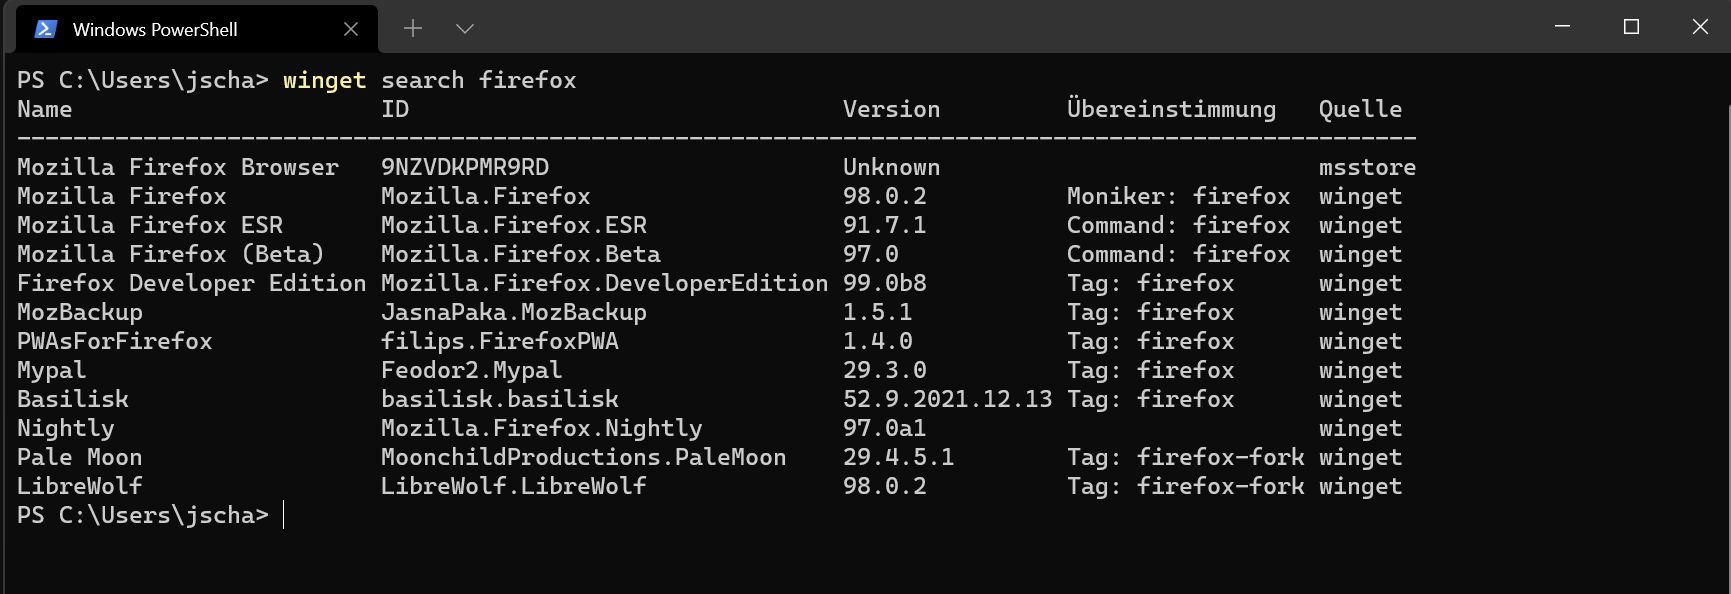Viewport: 1731px width, 594px height.
Task: Click the LibreWolf.LibreWolf package ID
Action: point(514,486)
